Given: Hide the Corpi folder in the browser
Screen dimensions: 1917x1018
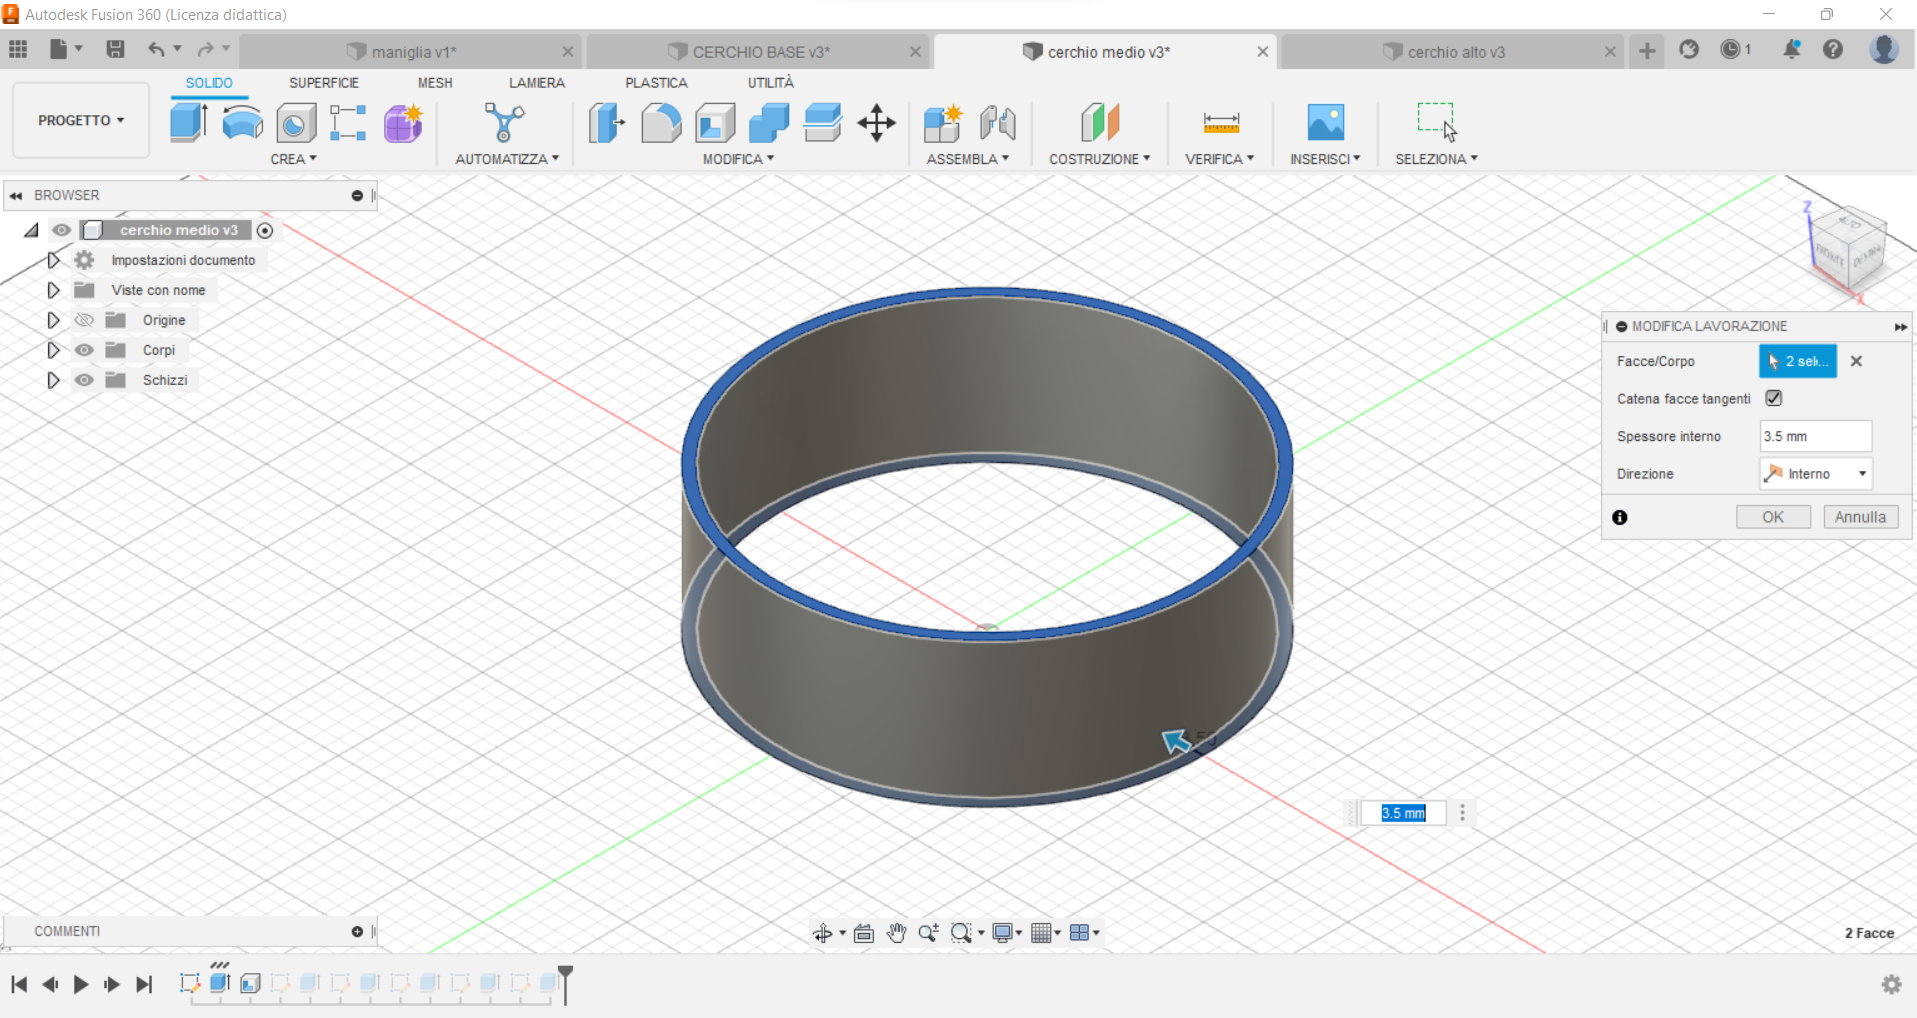Looking at the screenshot, I should 84,349.
